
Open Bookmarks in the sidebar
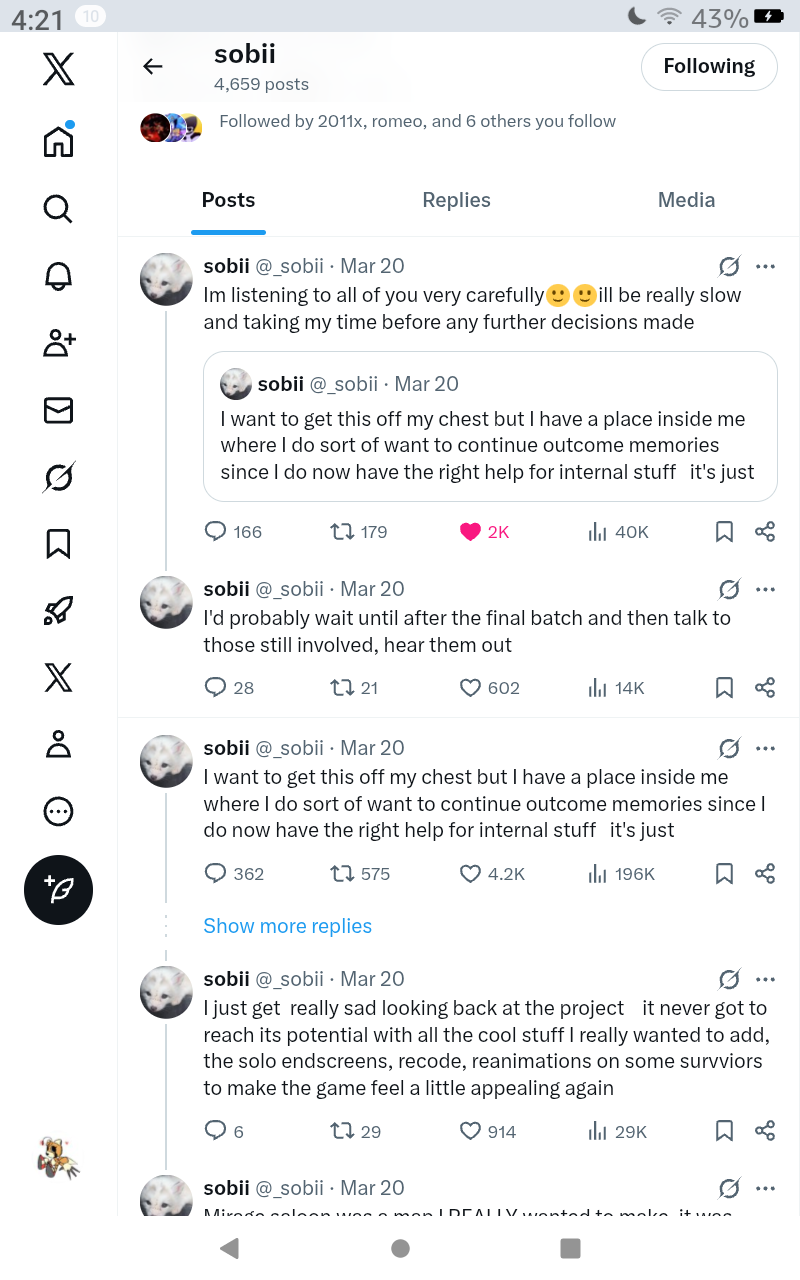click(x=58, y=543)
